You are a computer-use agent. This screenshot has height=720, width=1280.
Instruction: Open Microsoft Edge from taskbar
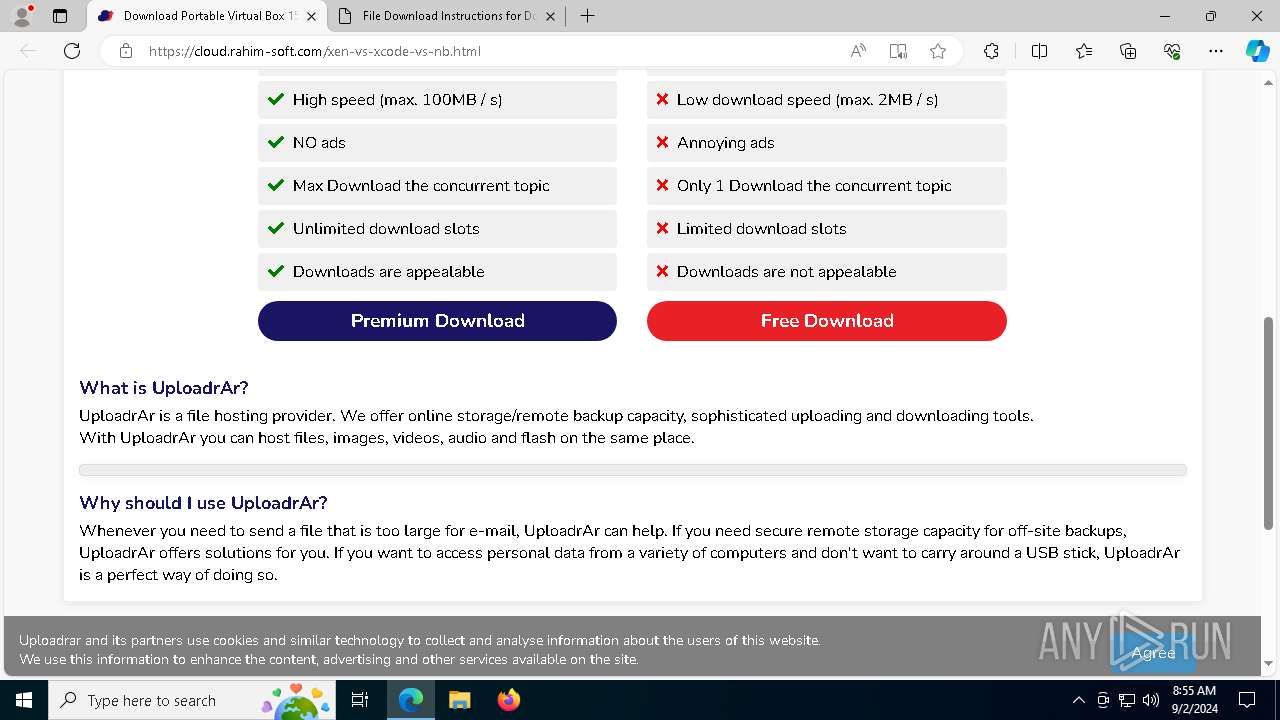click(411, 700)
